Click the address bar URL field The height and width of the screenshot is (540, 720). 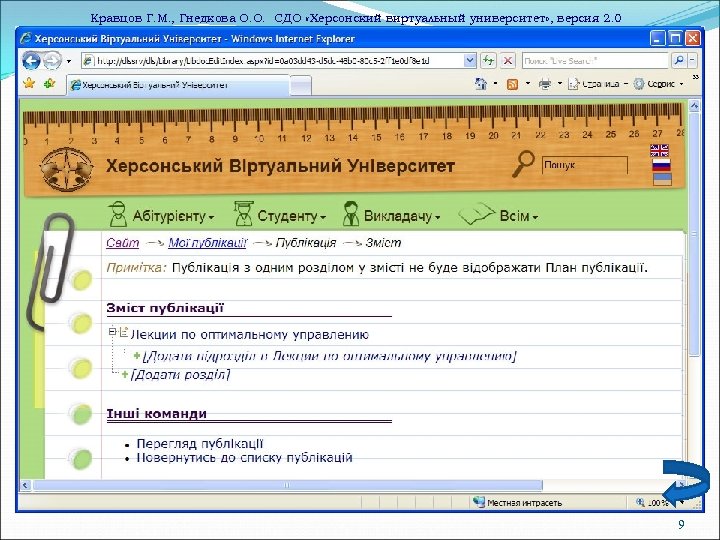273,61
